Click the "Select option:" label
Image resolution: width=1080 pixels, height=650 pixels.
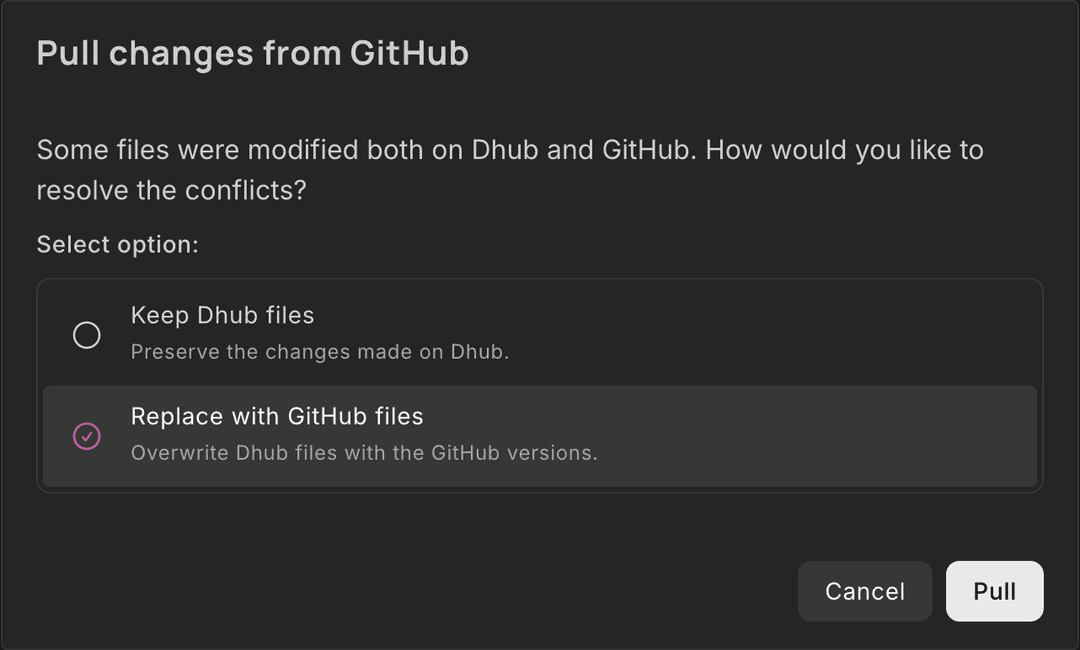click(x=117, y=245)
